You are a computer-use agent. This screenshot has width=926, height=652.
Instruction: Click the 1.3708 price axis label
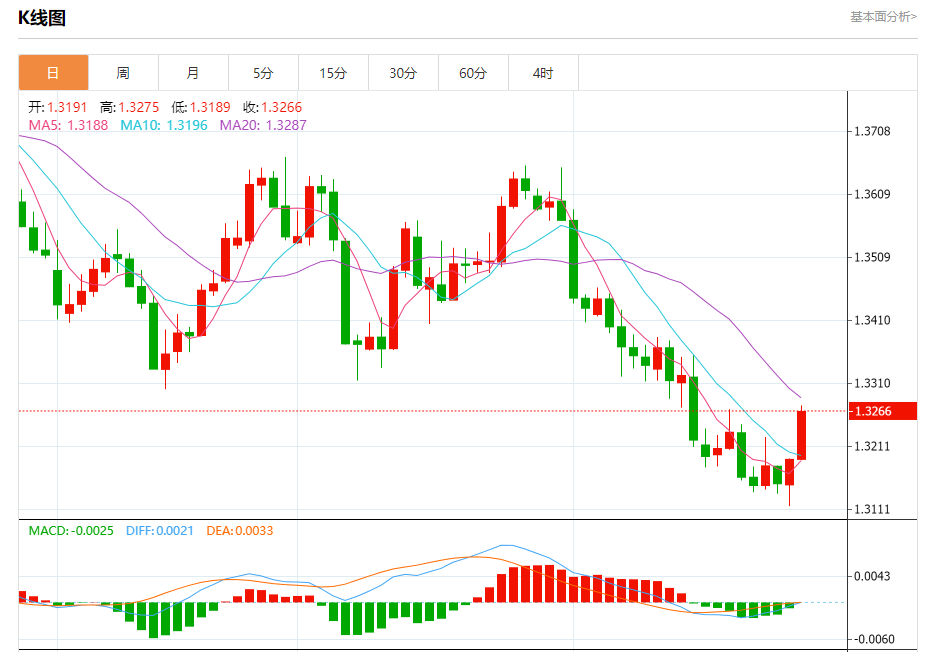click(872, 131)
